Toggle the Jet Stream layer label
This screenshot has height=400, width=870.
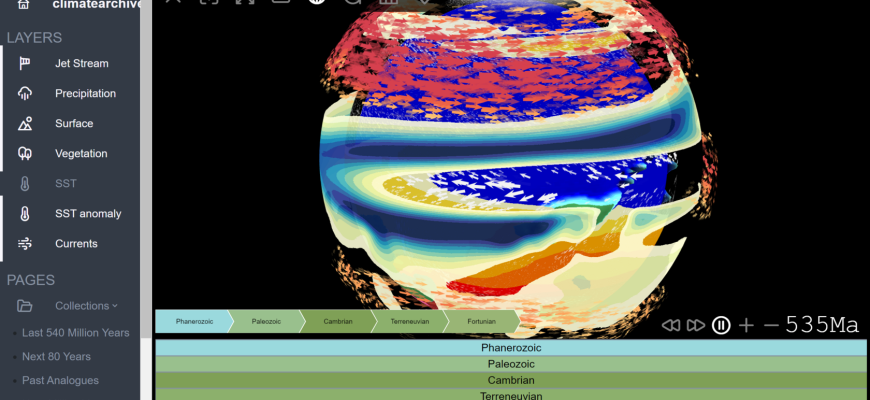(x=81, y=64)
